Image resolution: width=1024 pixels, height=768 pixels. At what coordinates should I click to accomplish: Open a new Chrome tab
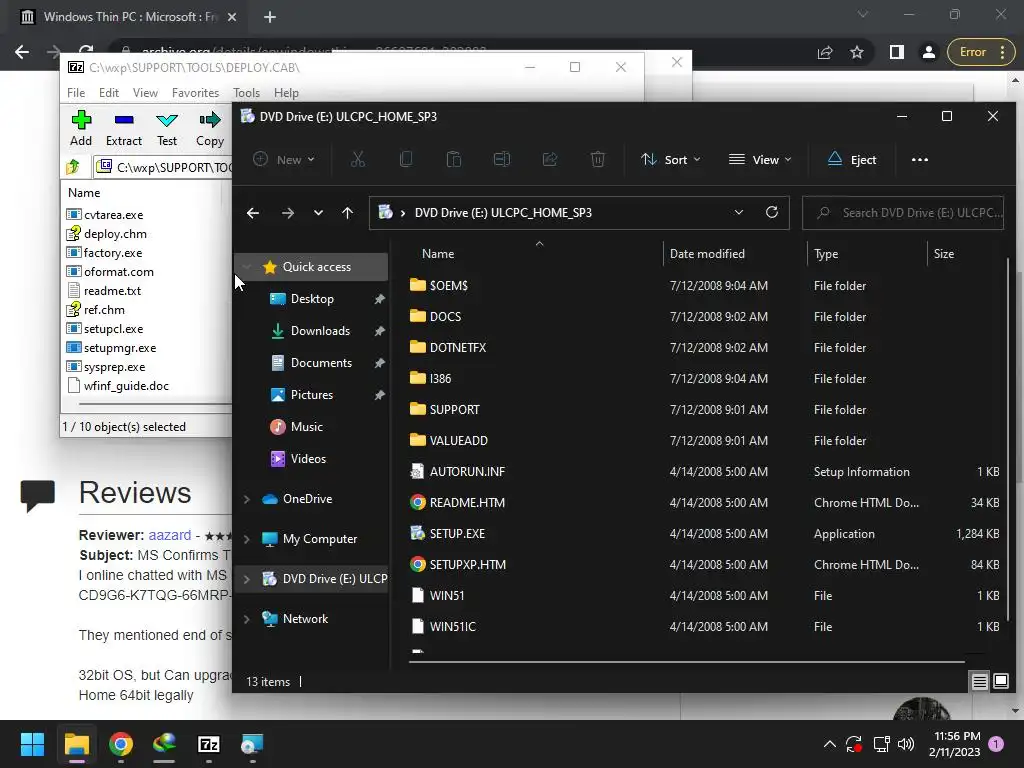270,17
